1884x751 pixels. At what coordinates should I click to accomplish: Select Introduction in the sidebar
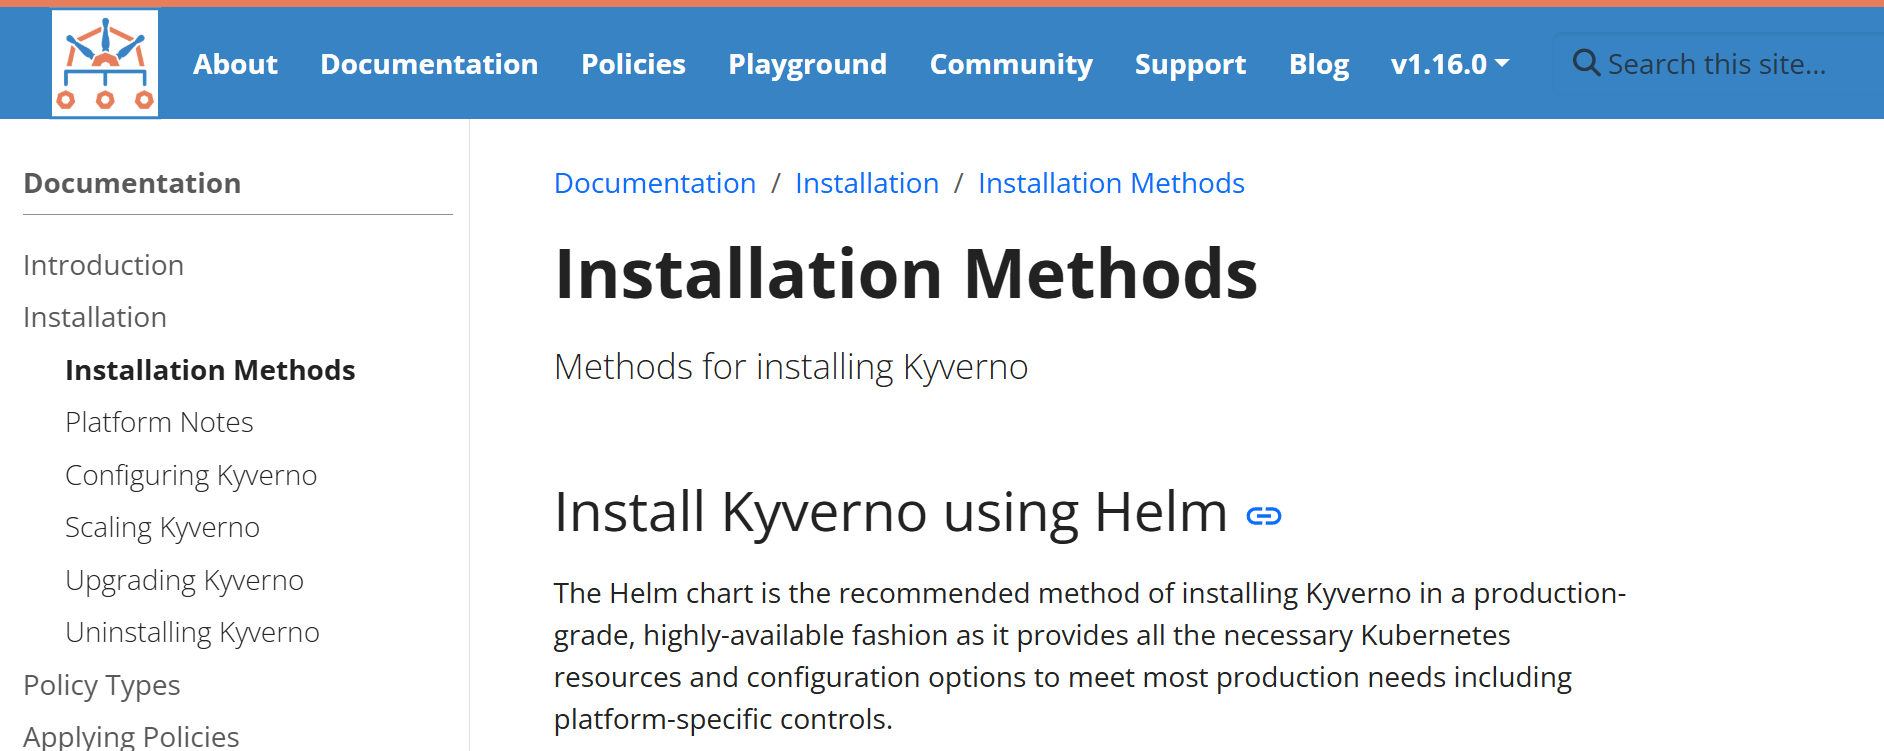coord(103,265)
